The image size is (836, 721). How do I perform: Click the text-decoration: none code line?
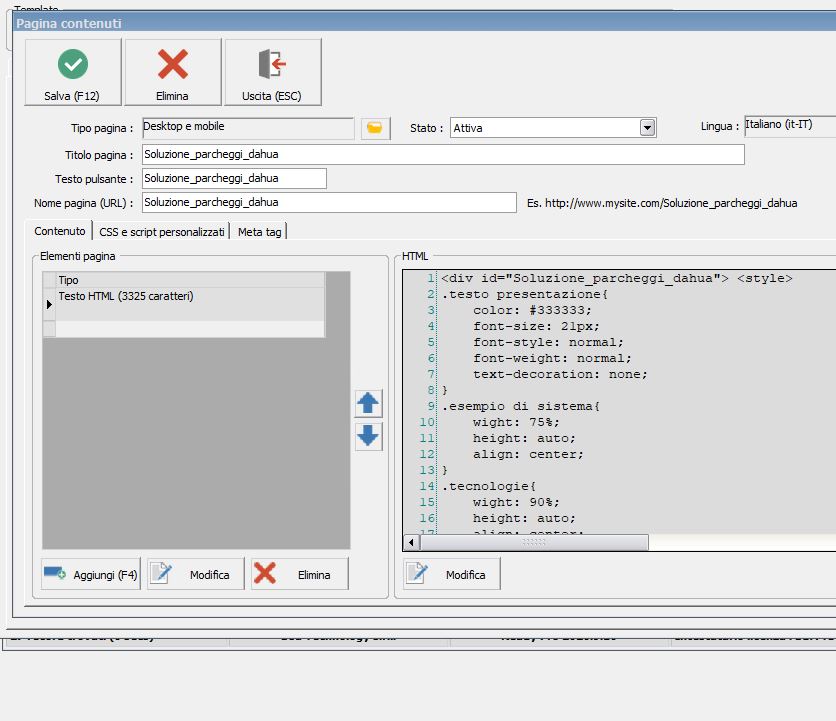[x=560, y=374]
